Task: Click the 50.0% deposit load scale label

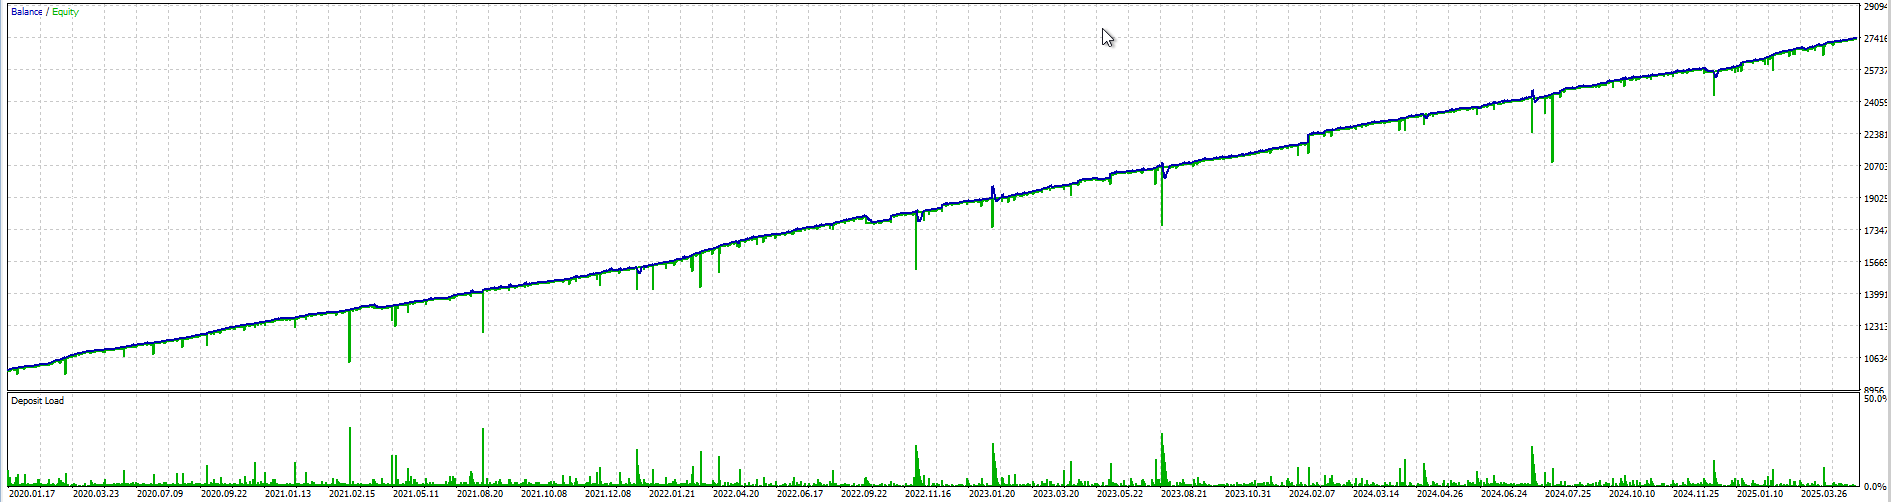Action: pyautogui.click(x=1874, y=399)
